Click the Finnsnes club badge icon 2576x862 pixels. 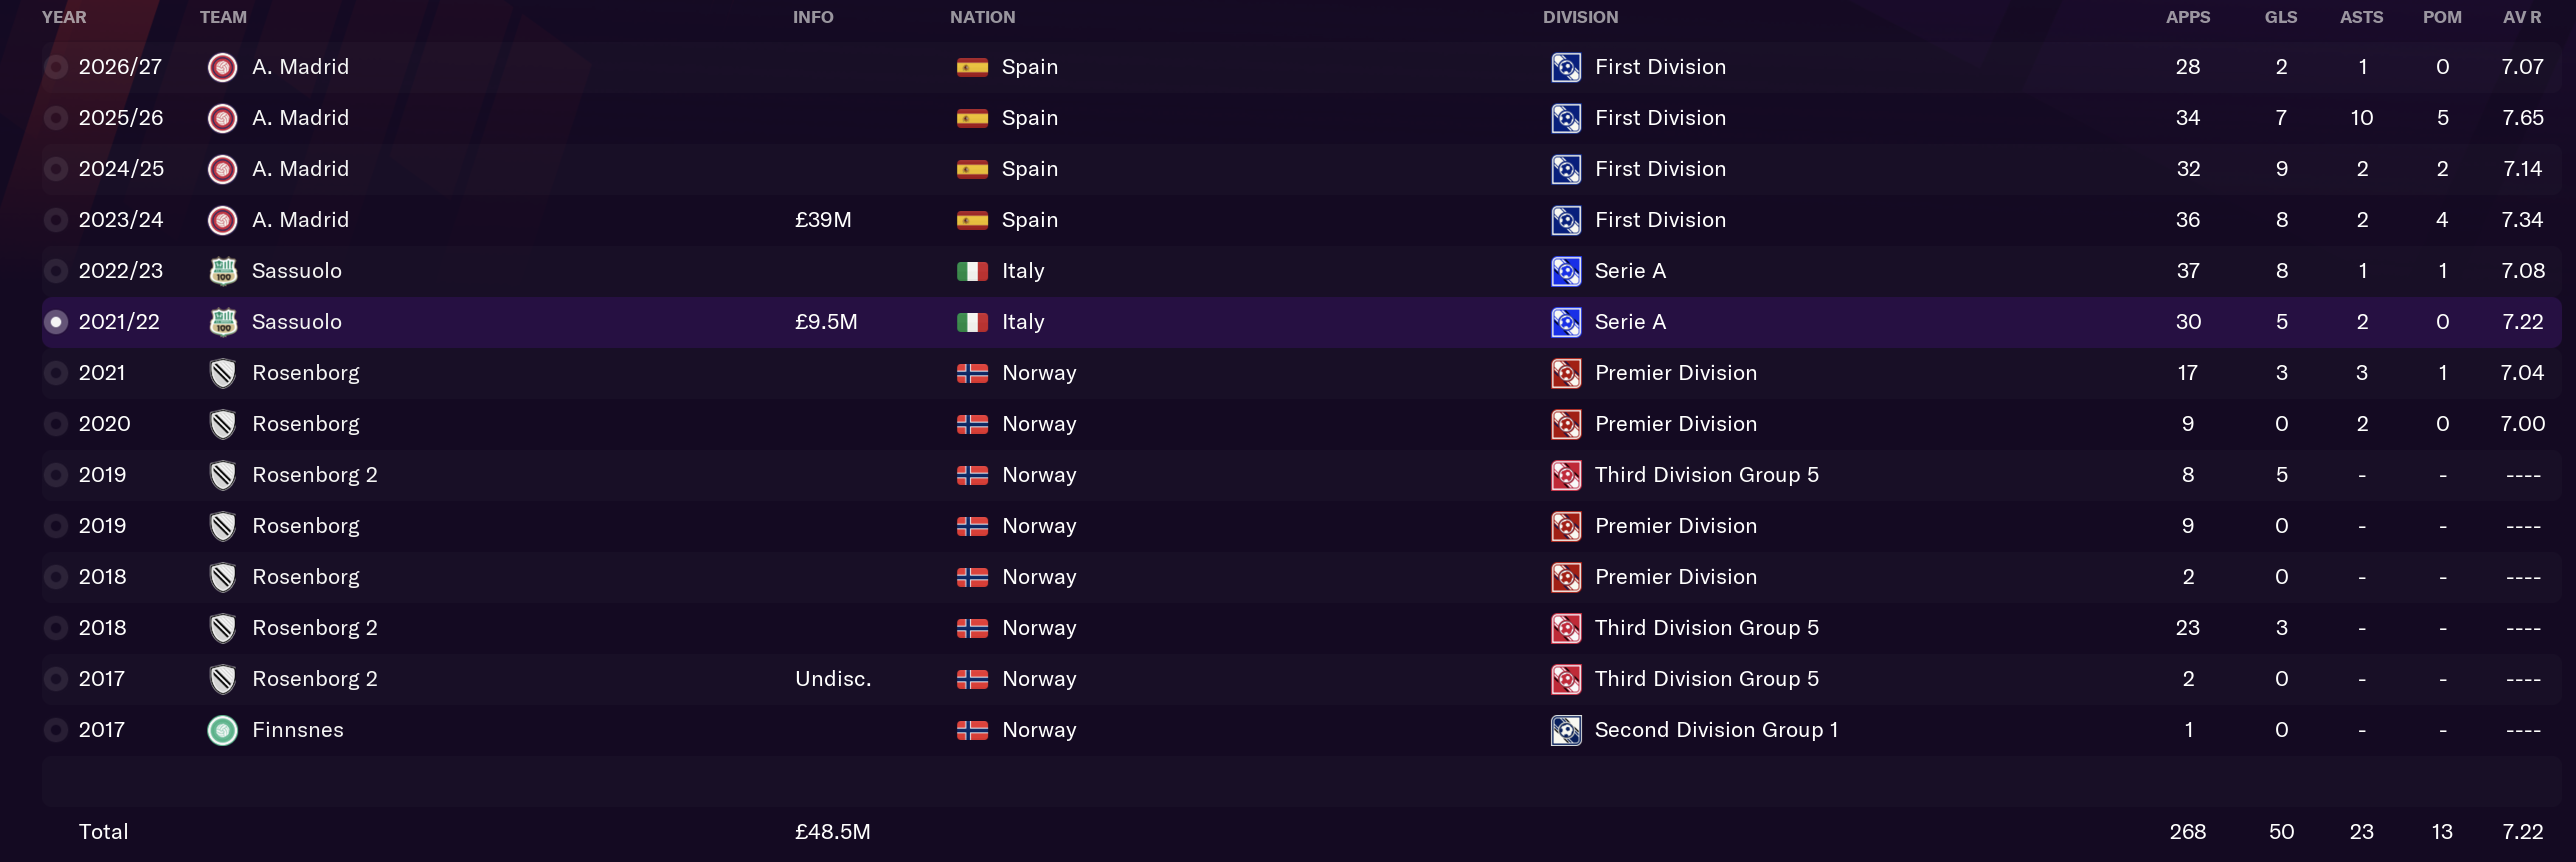[222, 730]
